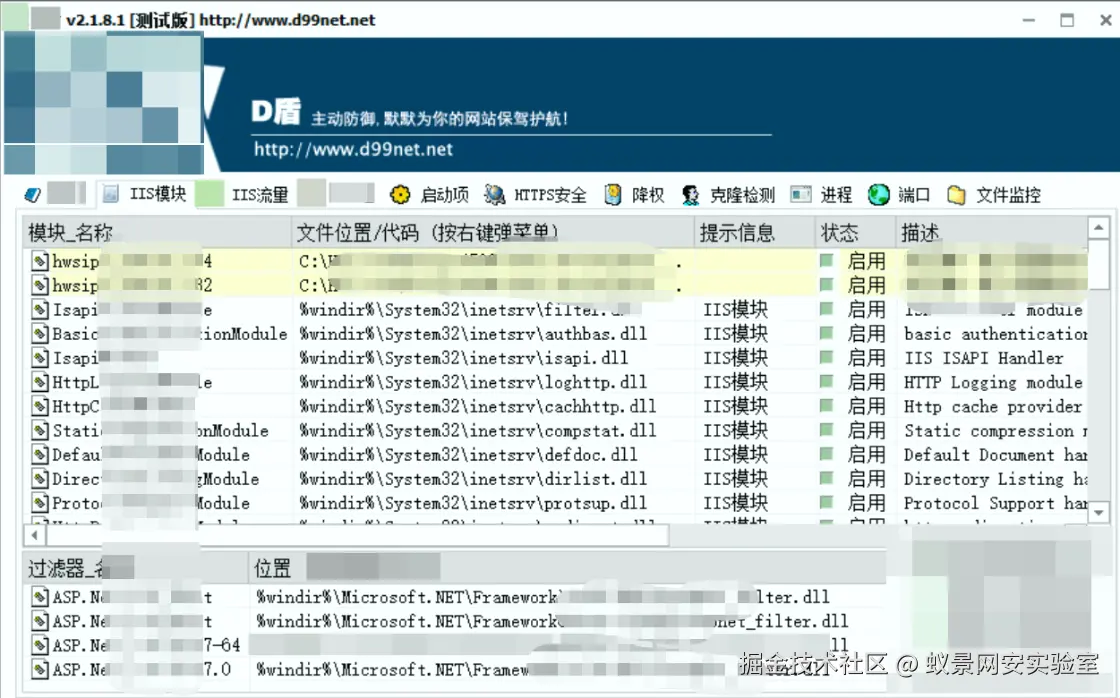Toggle 启用 status box in isapi.dll row
Viewport: 1120px width, 698px height.
[x=826, y=358]
